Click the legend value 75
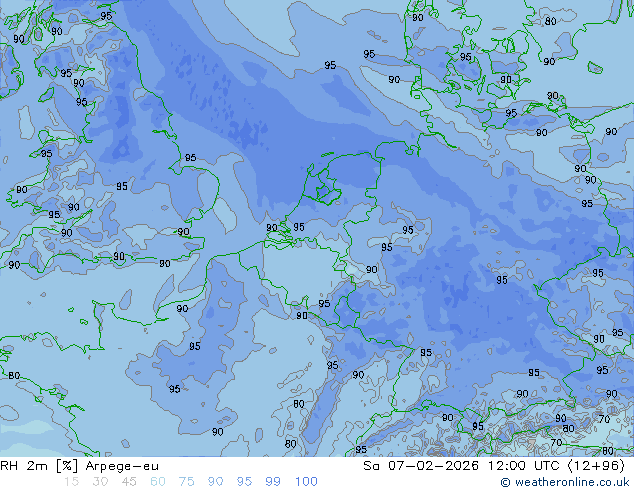634x490 pixels. point(186,482)
